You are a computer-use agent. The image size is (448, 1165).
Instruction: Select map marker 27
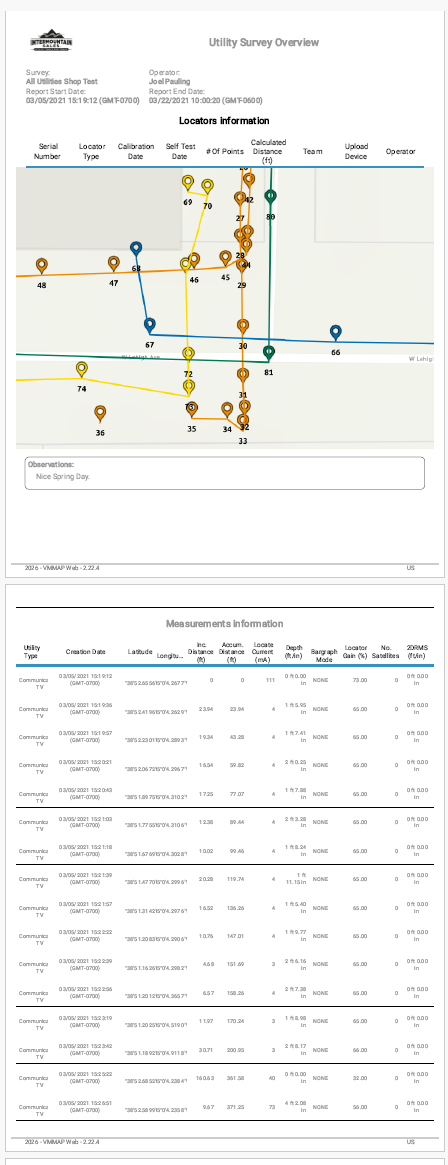(x=240, y=200)
